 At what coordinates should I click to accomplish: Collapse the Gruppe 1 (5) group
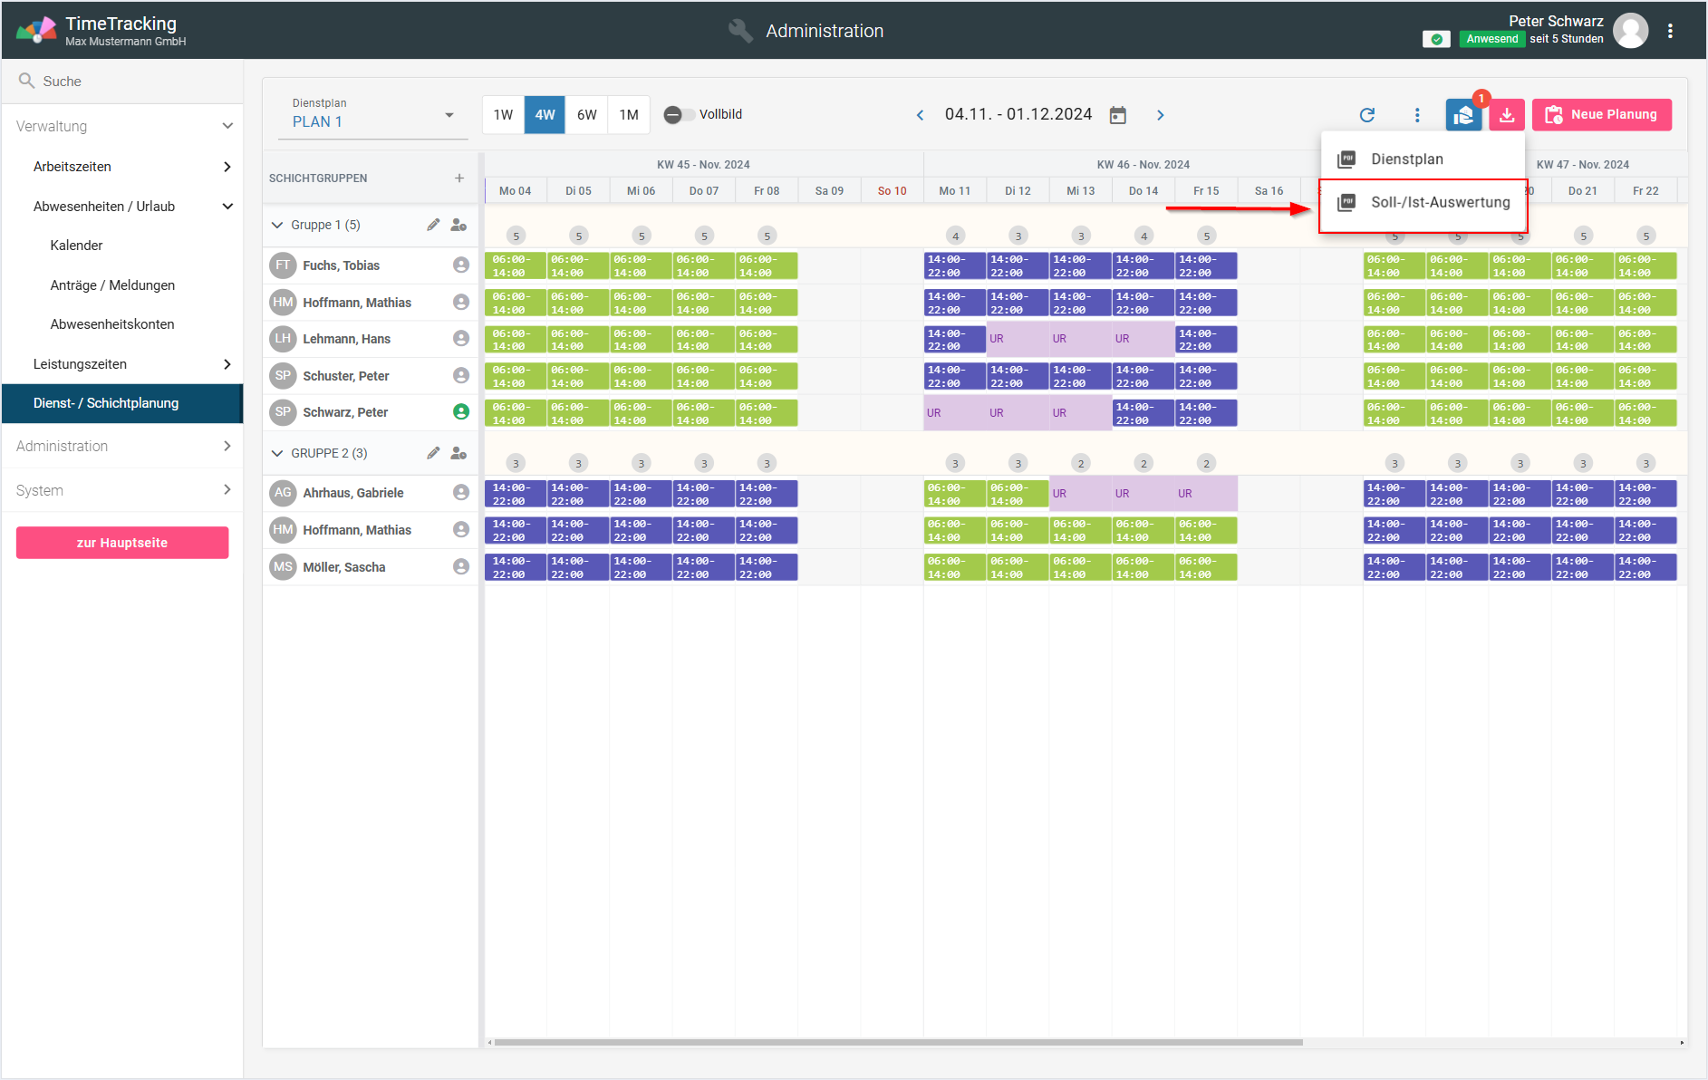coord(277,225)
